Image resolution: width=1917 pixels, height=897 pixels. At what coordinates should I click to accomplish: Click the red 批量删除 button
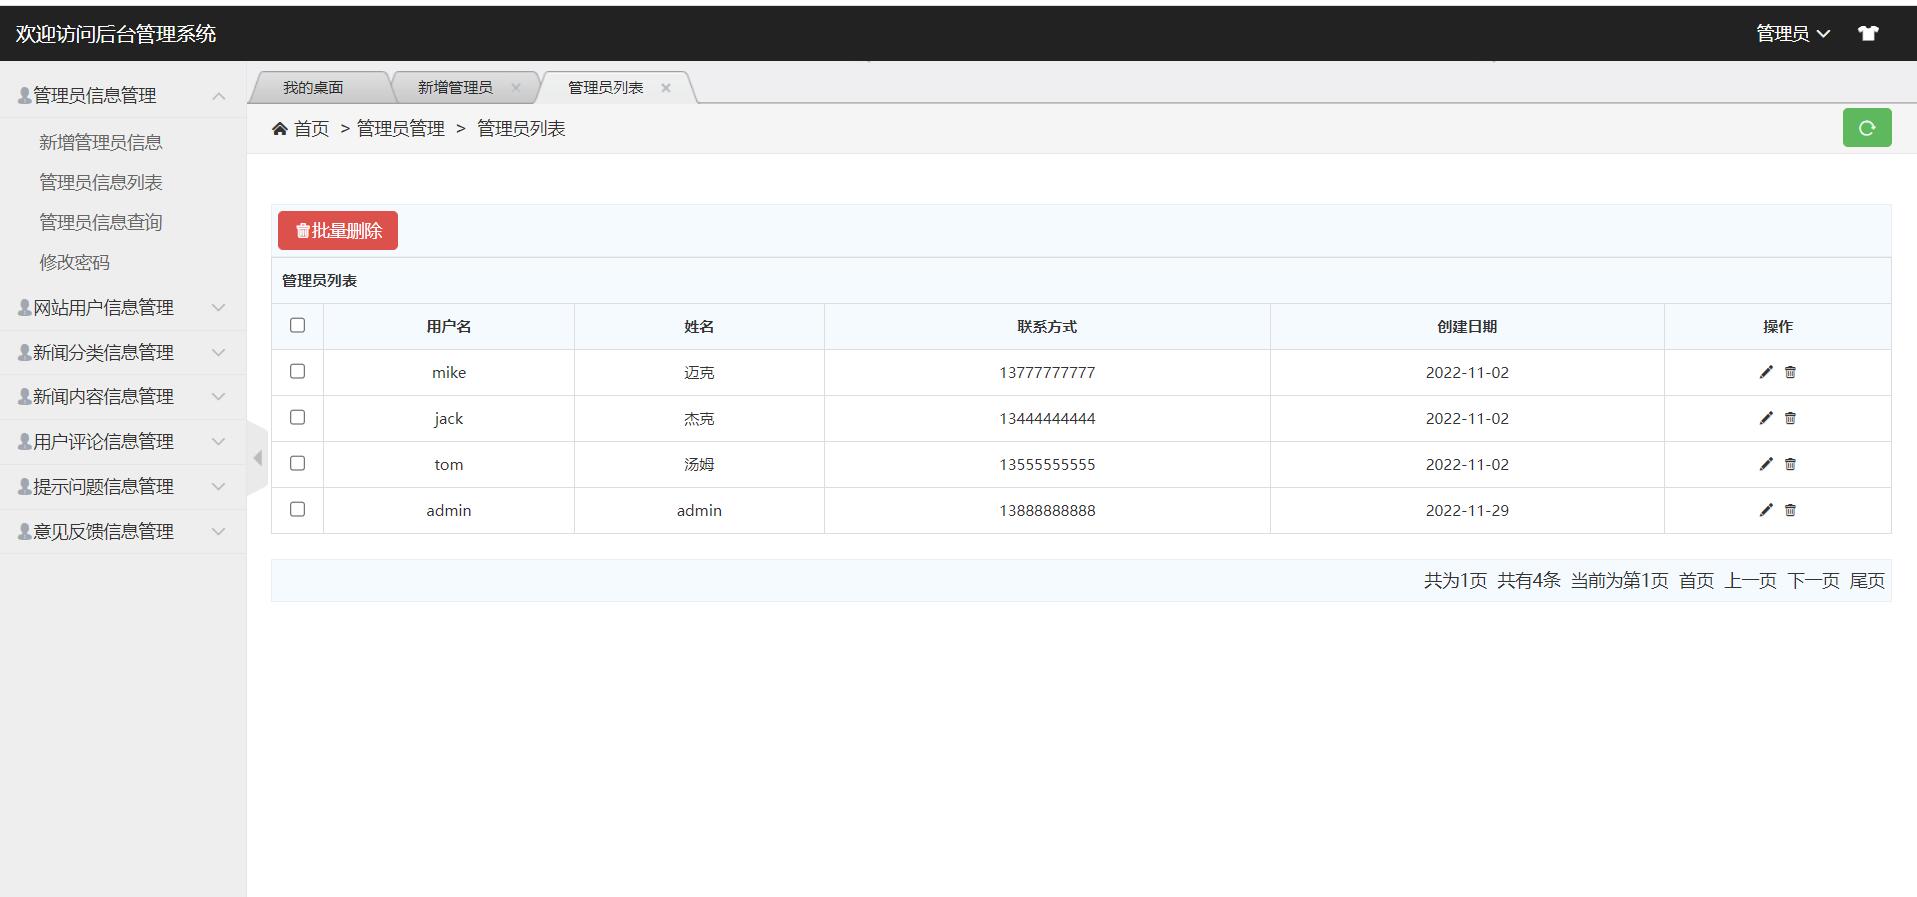tap(338, 230)
